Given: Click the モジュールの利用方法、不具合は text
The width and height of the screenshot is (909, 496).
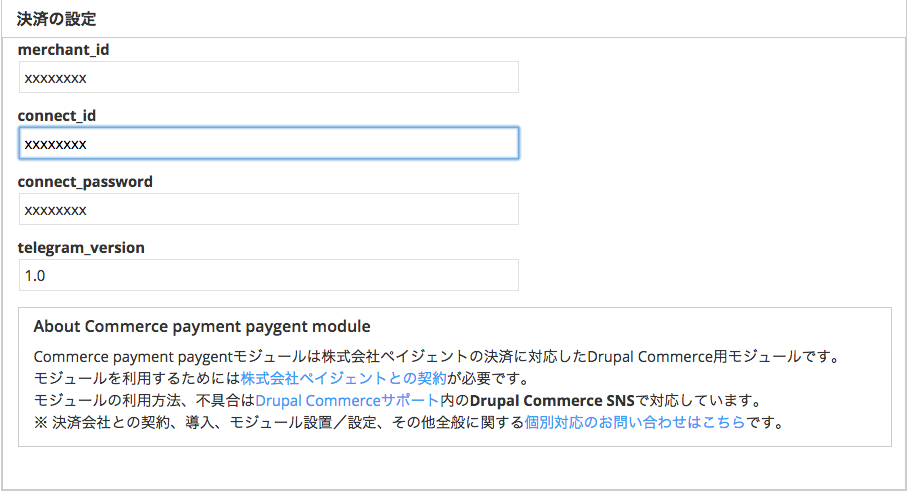Looking at the screenshot, I should pos(144,400).
